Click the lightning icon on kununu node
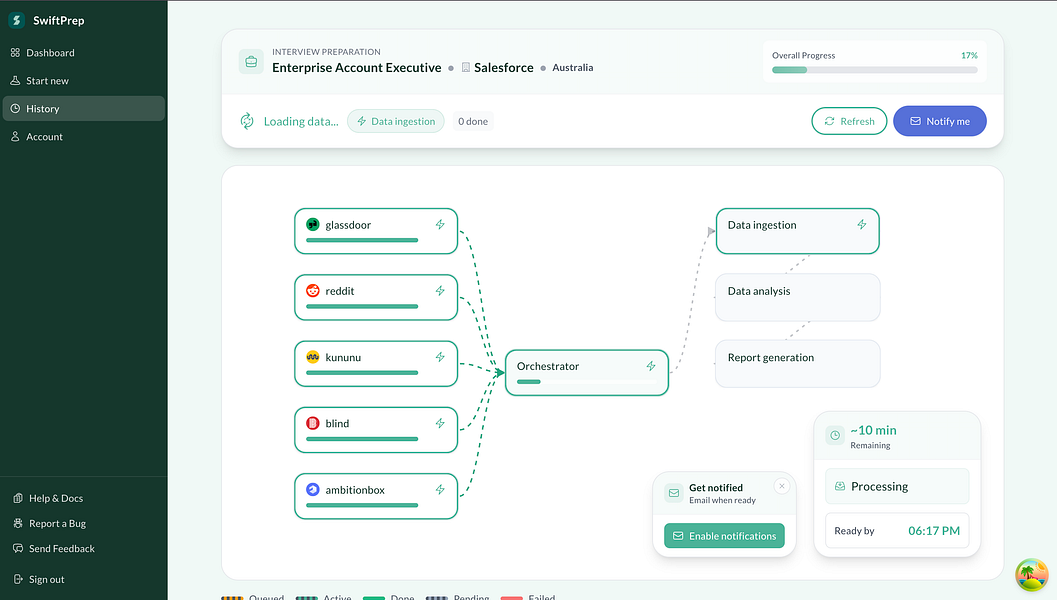1057x600 pixels. tap(440, 357)
